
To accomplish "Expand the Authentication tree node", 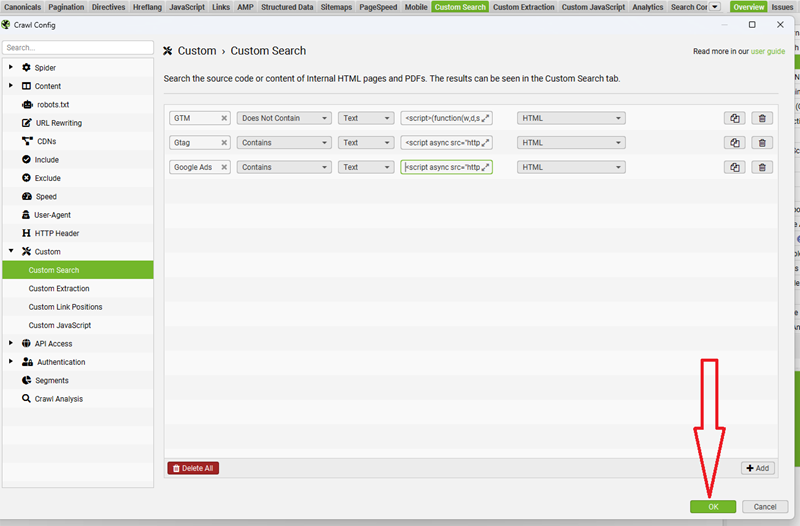I will (x=11, y=362).
